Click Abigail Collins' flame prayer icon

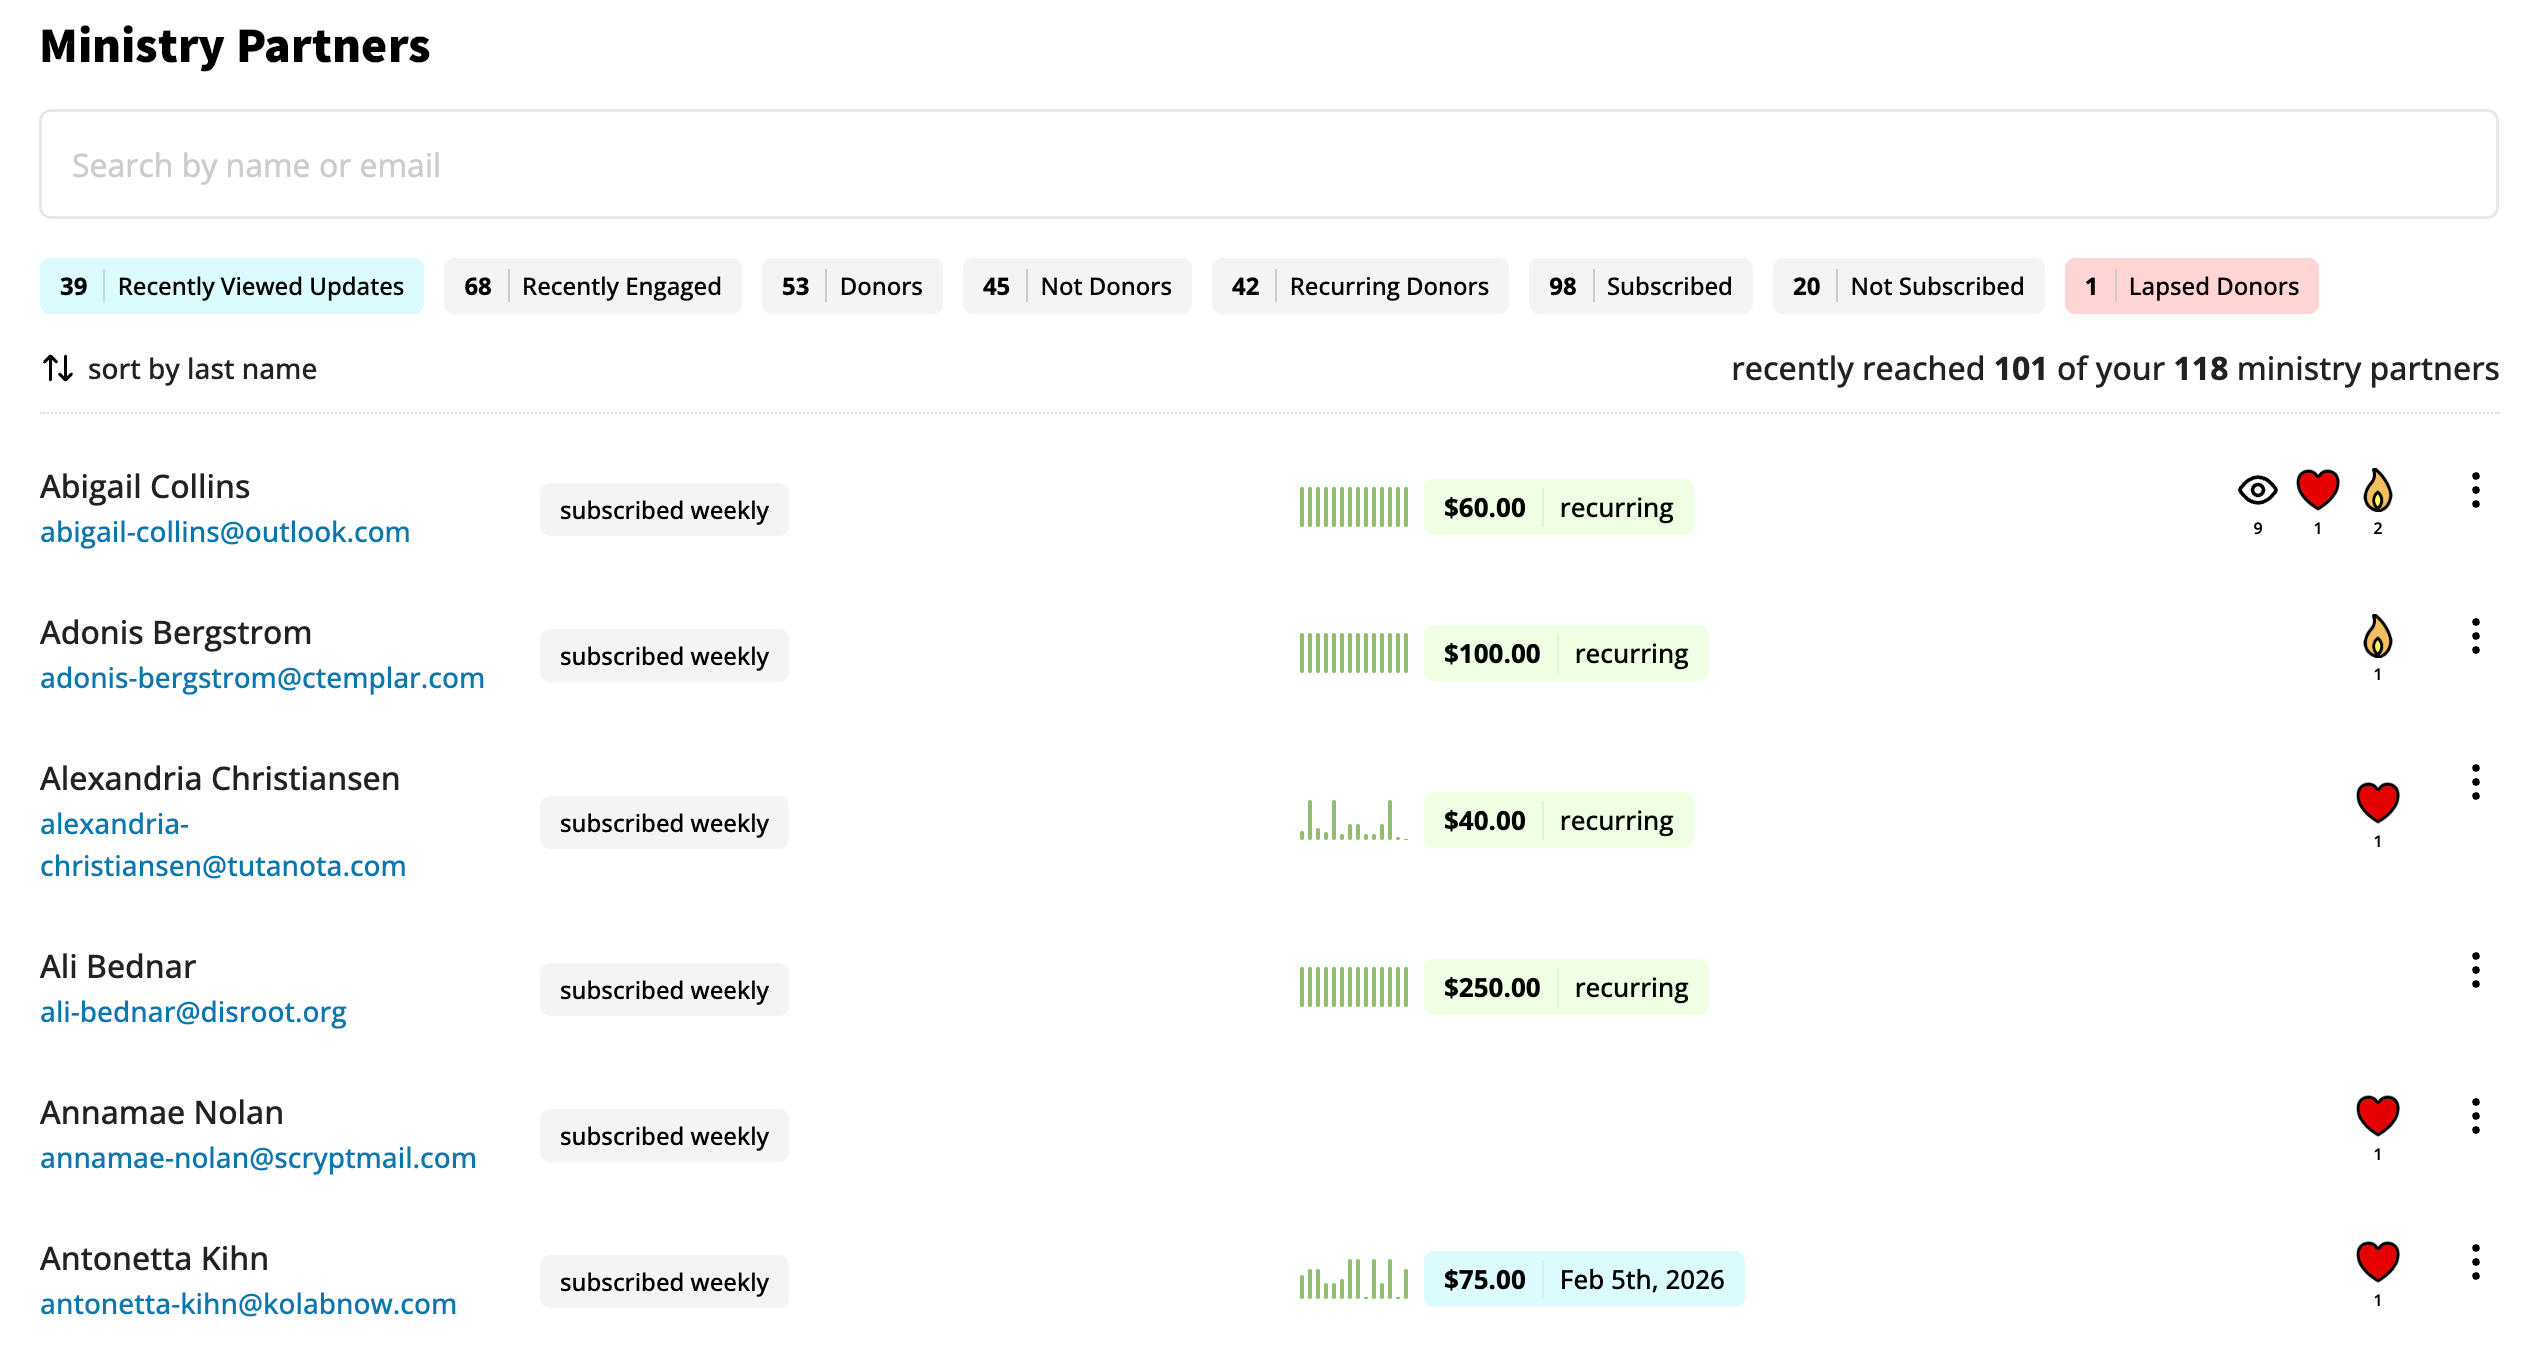pyautogui.click(x=2377, y=490)
